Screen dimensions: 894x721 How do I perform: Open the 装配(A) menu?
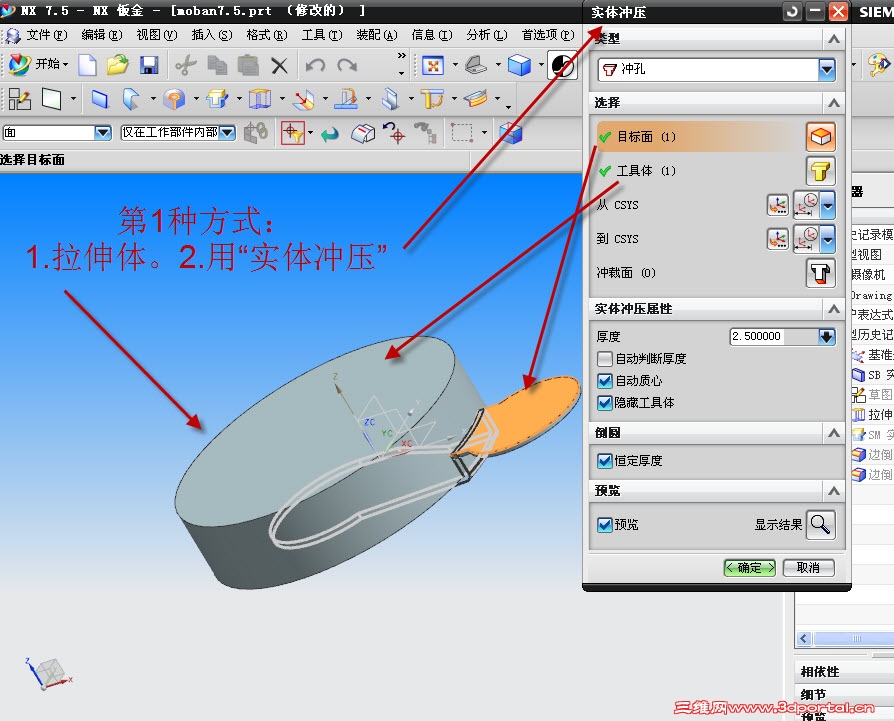(376, 35)
